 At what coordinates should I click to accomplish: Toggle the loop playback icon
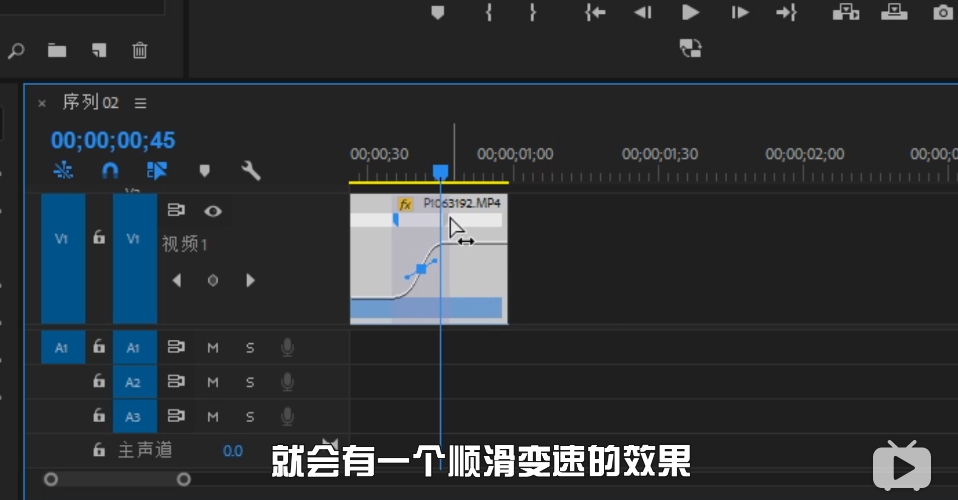click(x=690, y=48)
